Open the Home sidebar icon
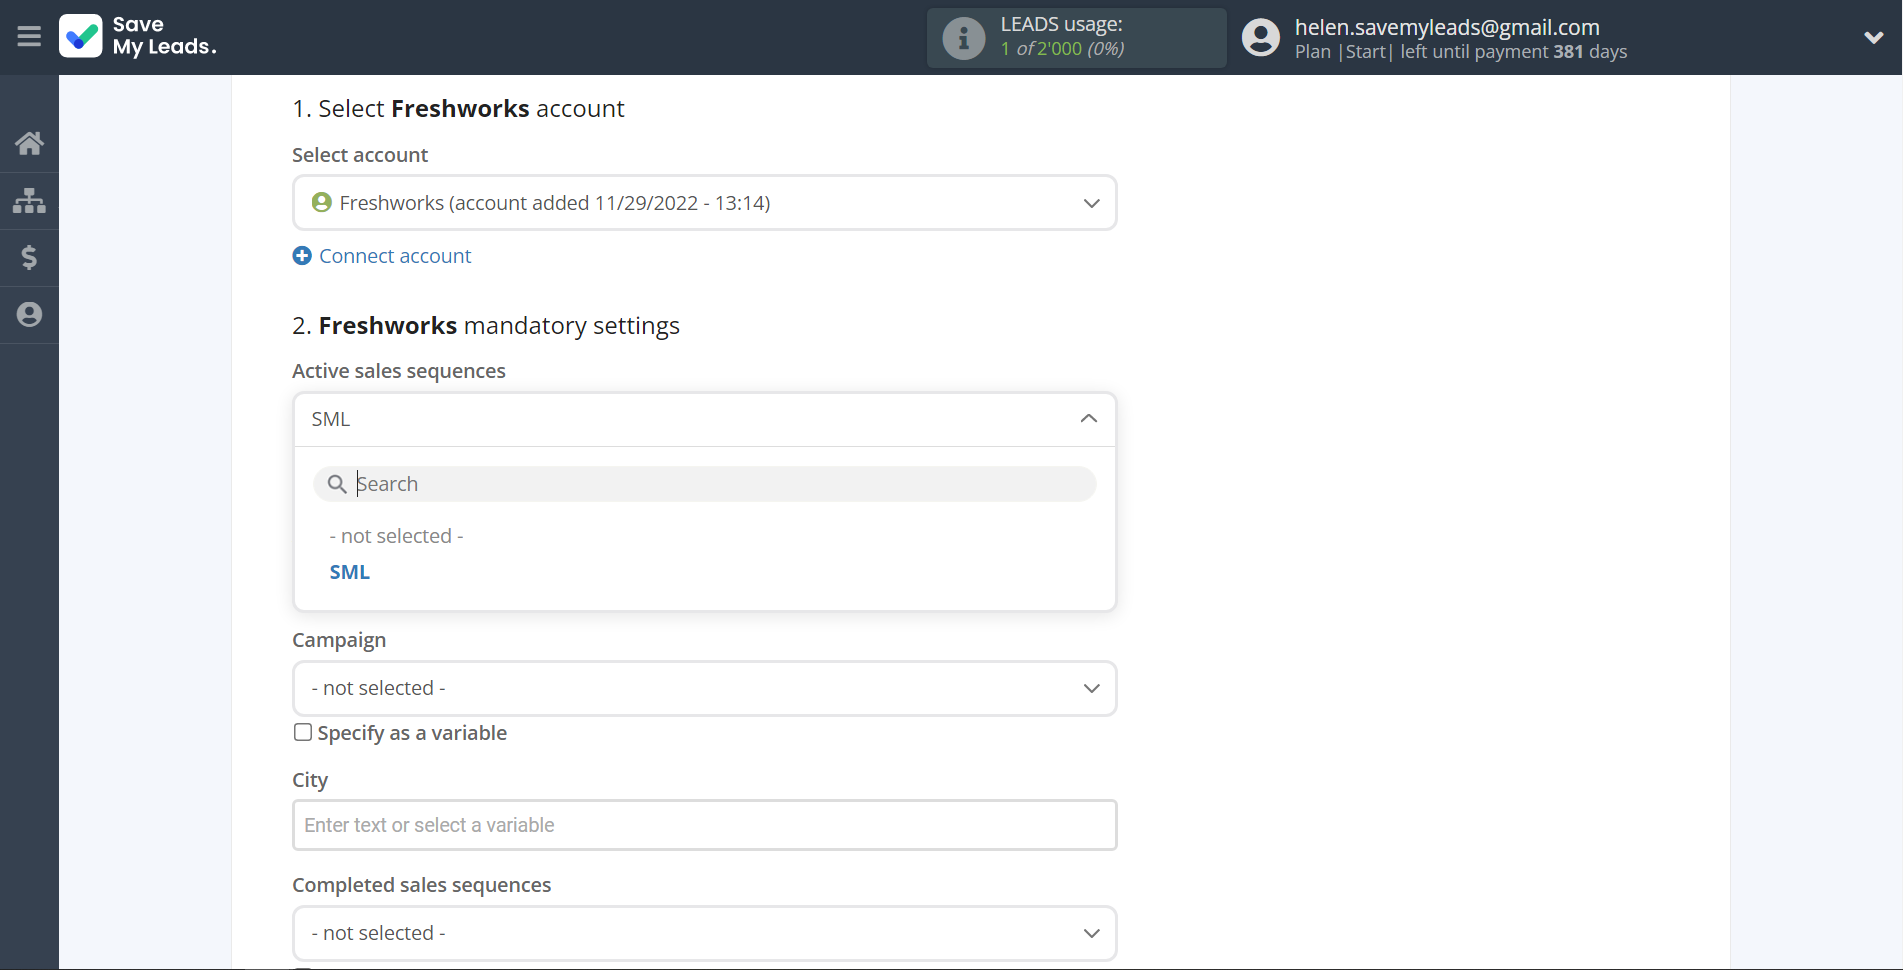Image resolution: width=1903 pixels, height=970 pixels. 29,143
